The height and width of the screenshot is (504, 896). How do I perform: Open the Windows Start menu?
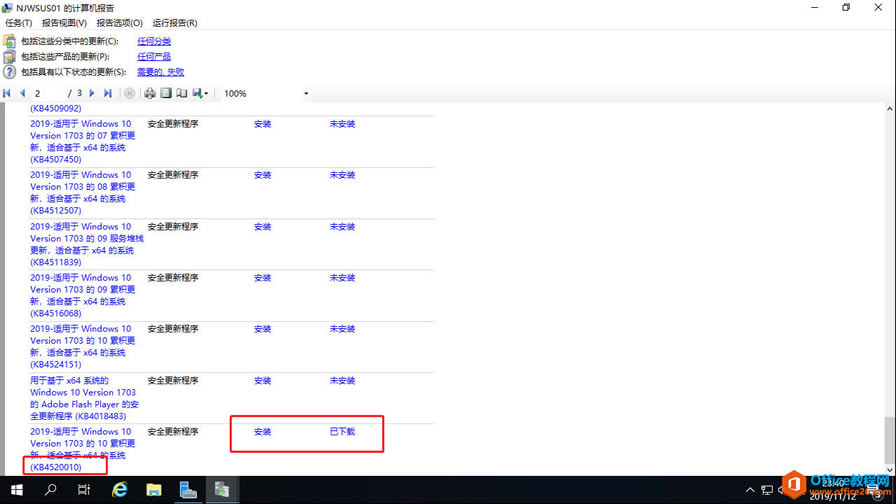tap(17, 490)
